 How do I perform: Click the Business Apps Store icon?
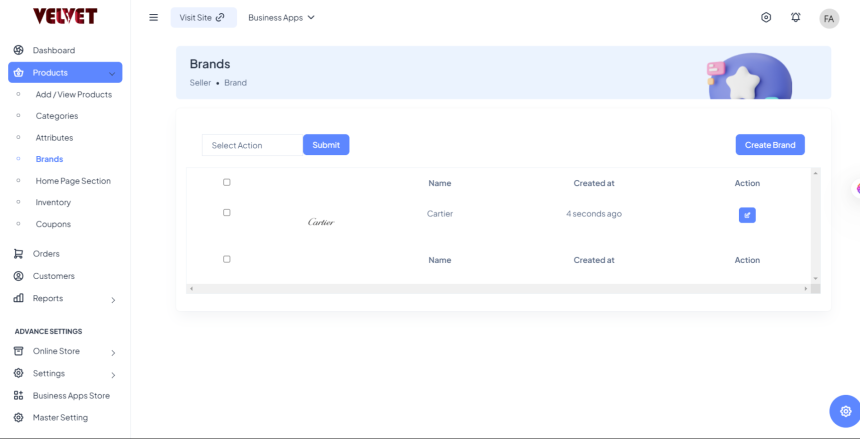[x=18, y=396]
